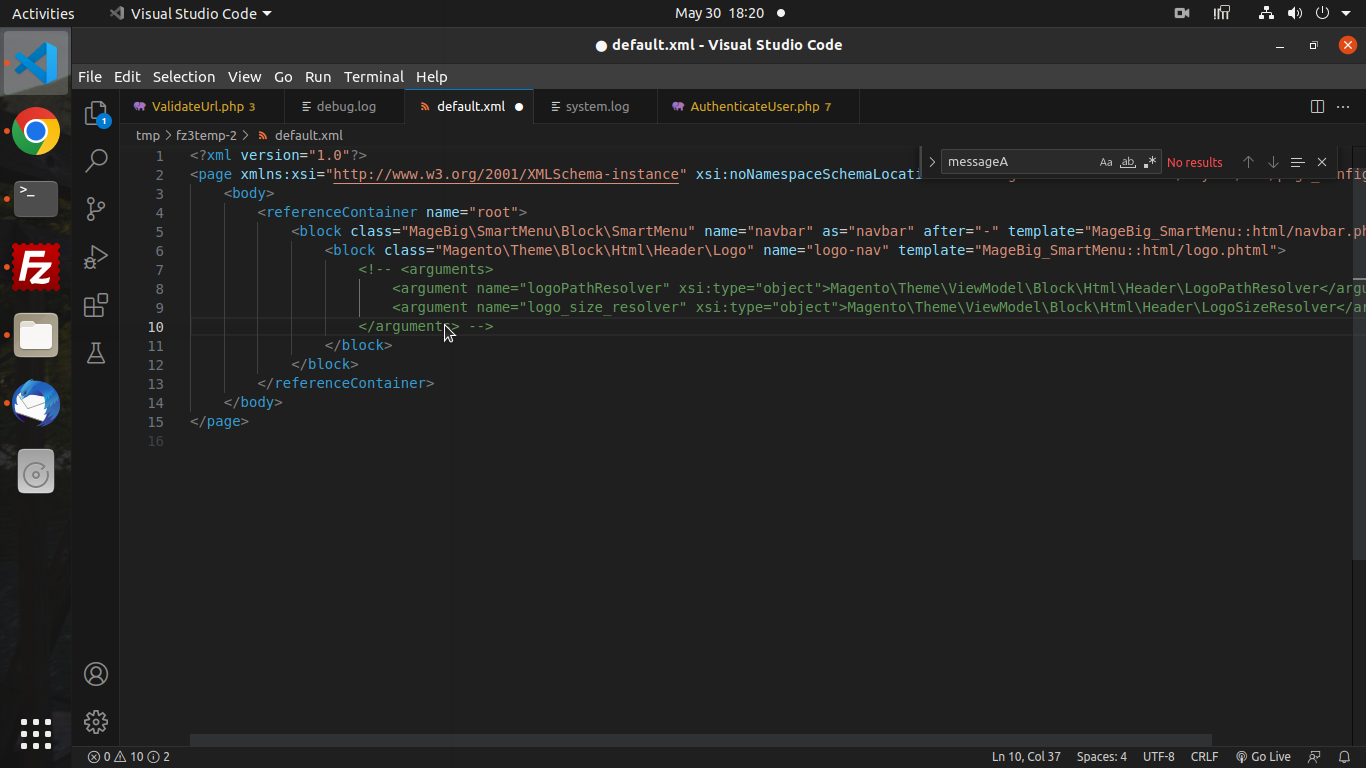The width and height of the screenshot is (1366, 768).
Task: Toggle Match Case in find widget
Action: click(x=1105, y=162)
